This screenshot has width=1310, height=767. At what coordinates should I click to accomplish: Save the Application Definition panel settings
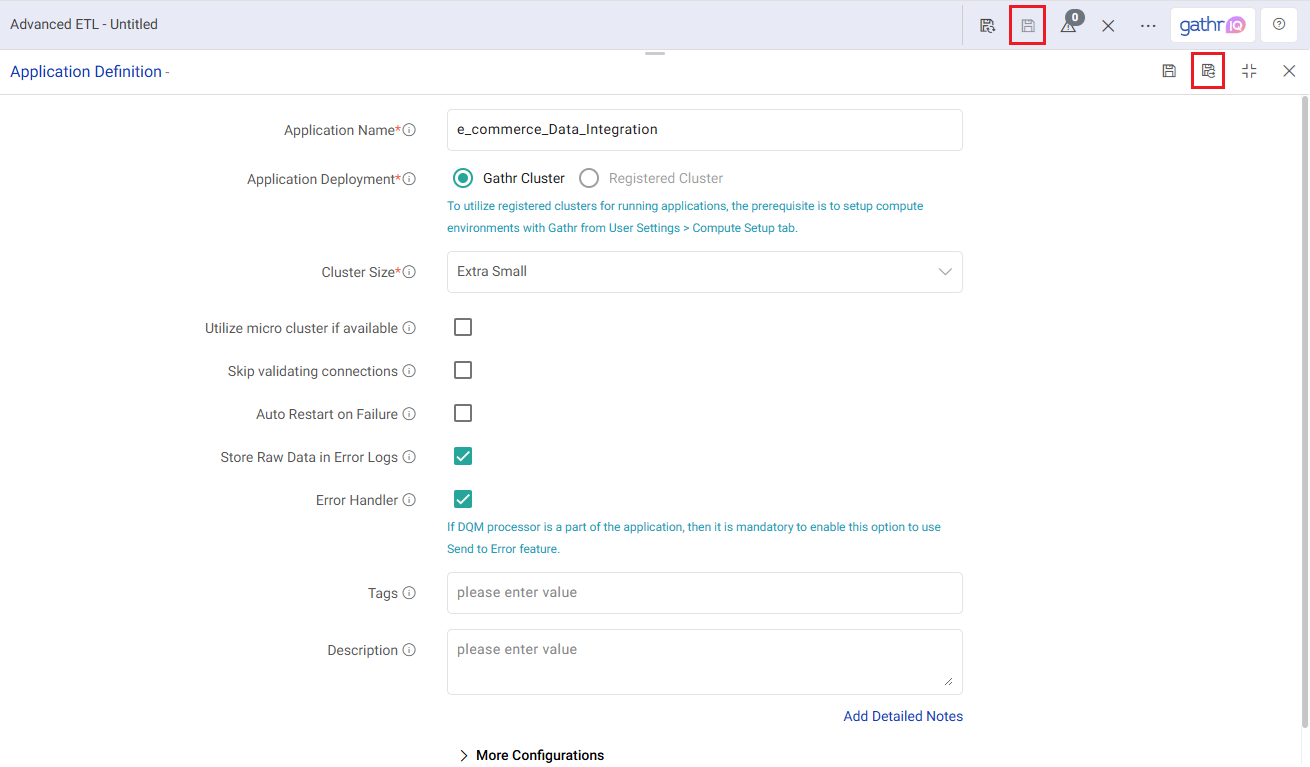(x=1169, y=70)
